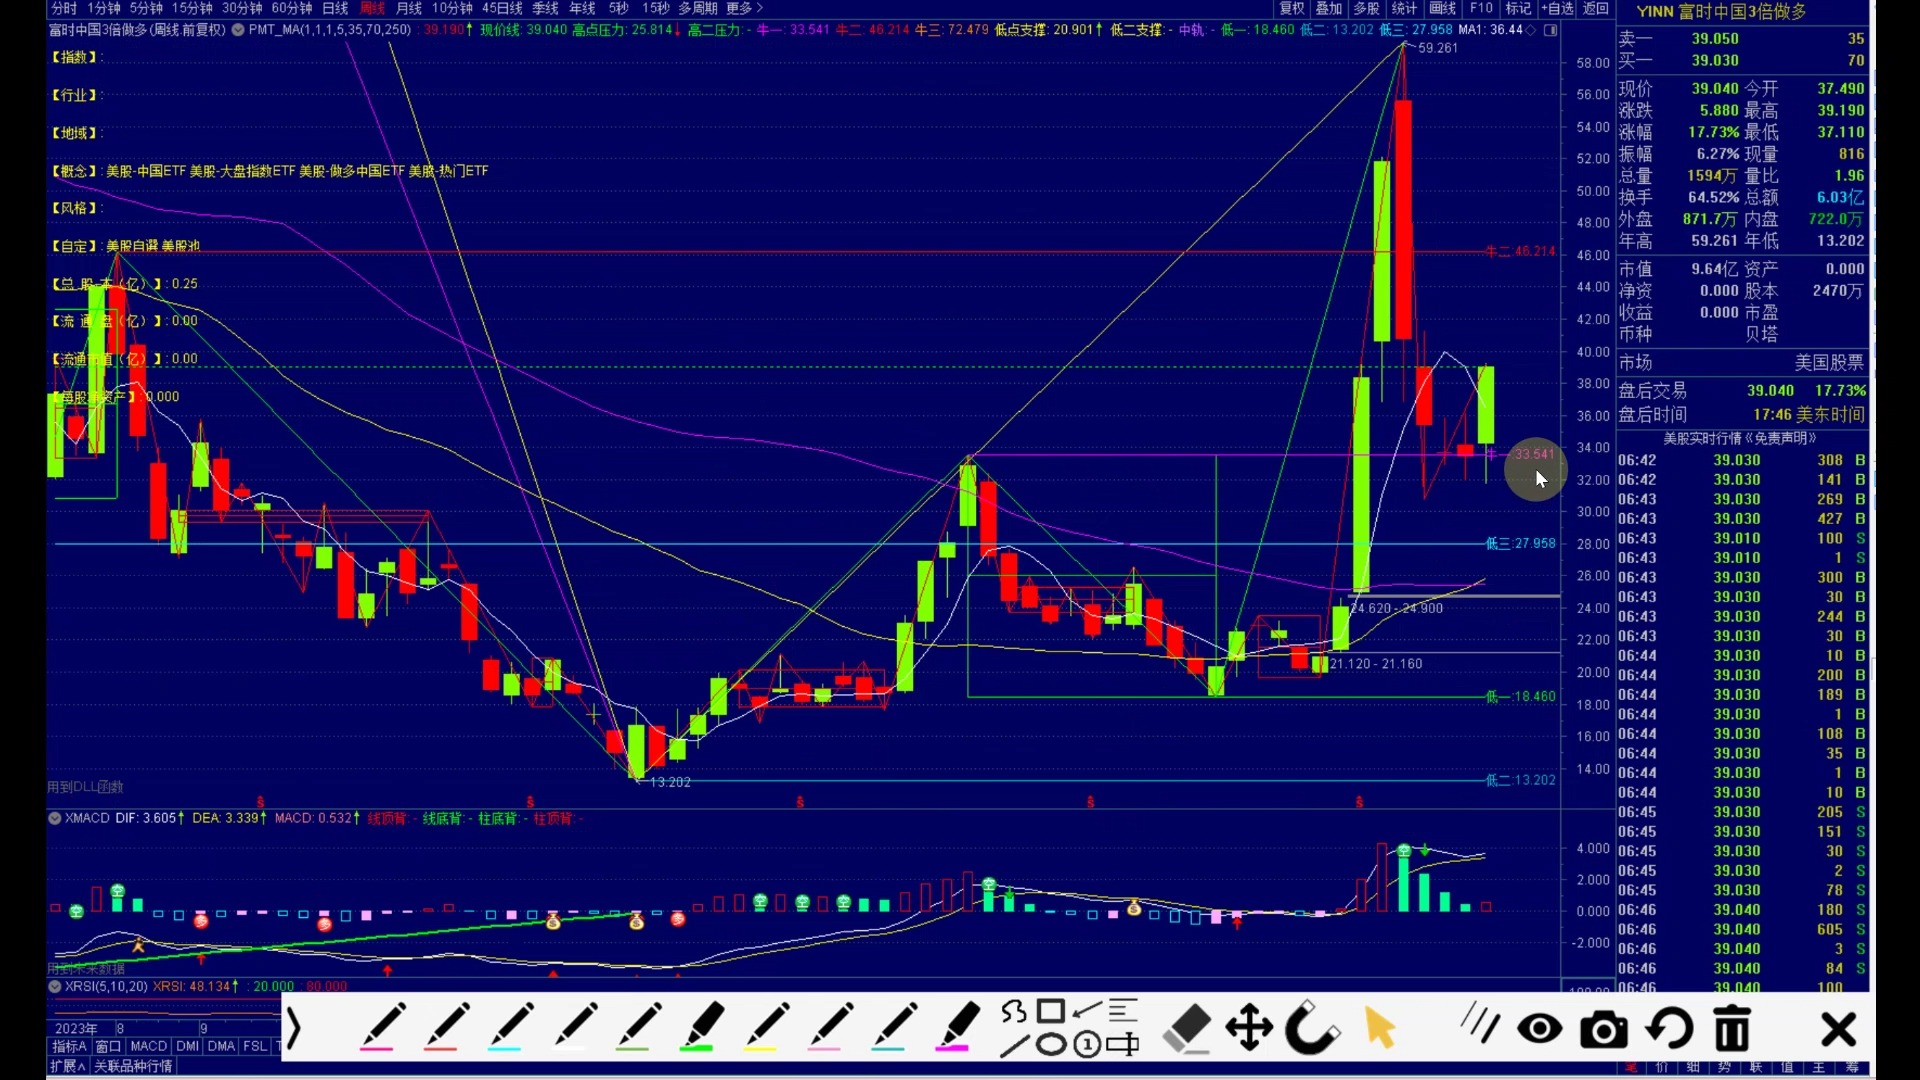The image size is (1920, 1080).
Task: Select the MACD indicator tab
Action: pyautogui.click(x=148, y=1046)
